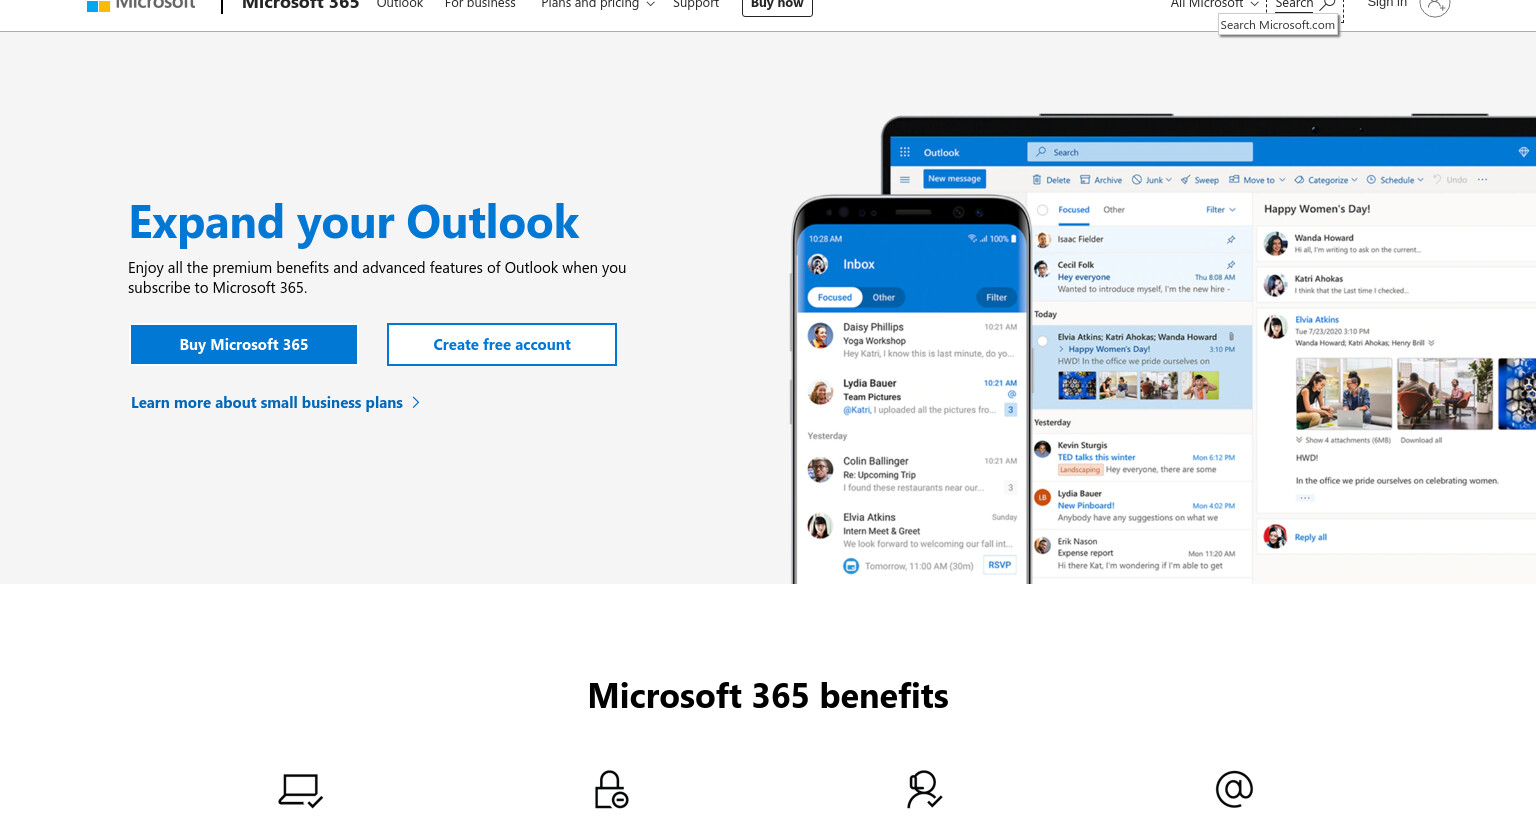Click the Archive icon in Outlook mockup
This screenshot has height=824, width=1536.
coord(1085,180)
